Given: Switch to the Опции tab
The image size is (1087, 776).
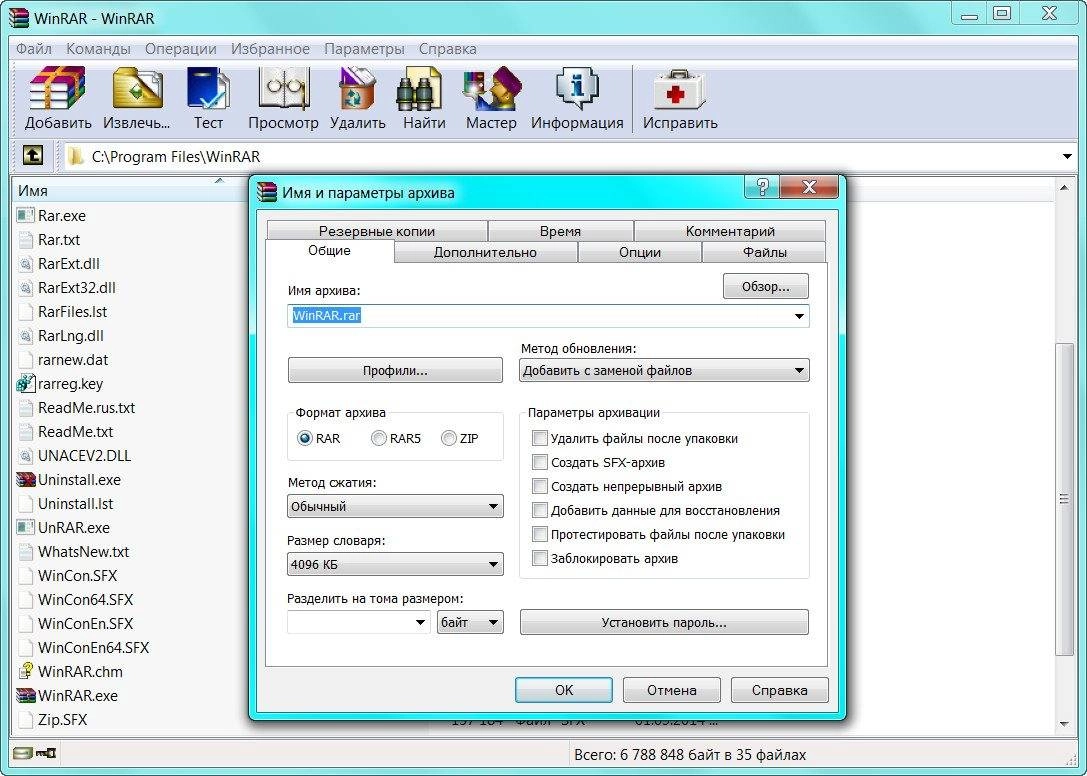Looking at the screenshot, I should (640, 252).
